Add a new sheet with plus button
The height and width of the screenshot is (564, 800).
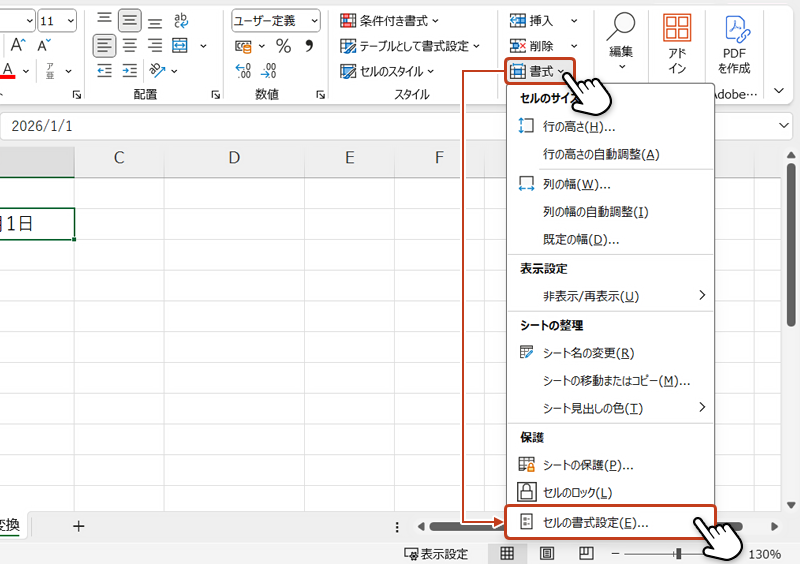[x=79, y=526]
